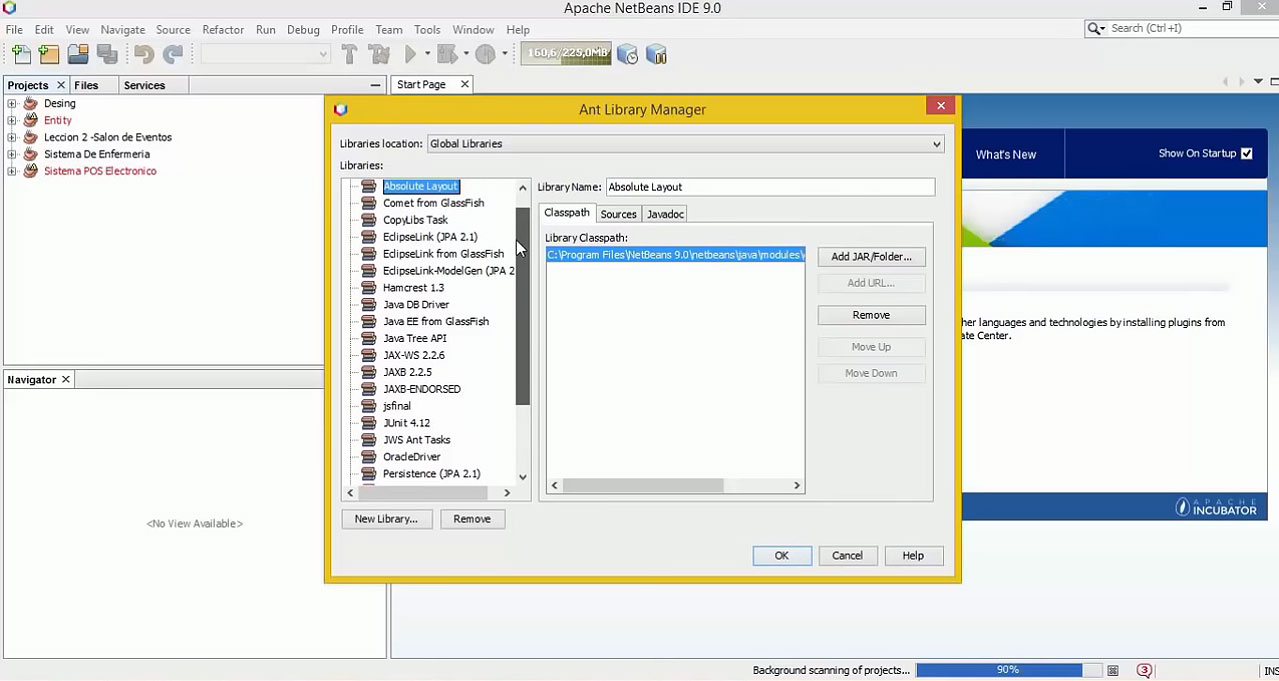This screenshot has height=681, width=1279.
Task: Expand the Entity project tree node
Action: tap(12, 120)
